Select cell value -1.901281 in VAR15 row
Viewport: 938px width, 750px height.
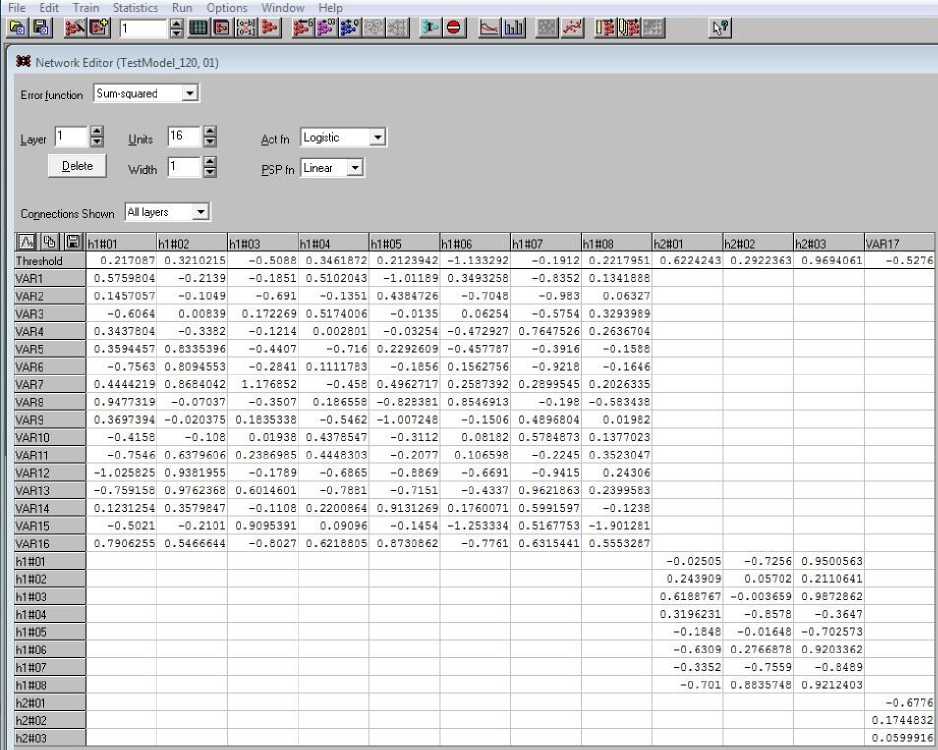point(616,526)
